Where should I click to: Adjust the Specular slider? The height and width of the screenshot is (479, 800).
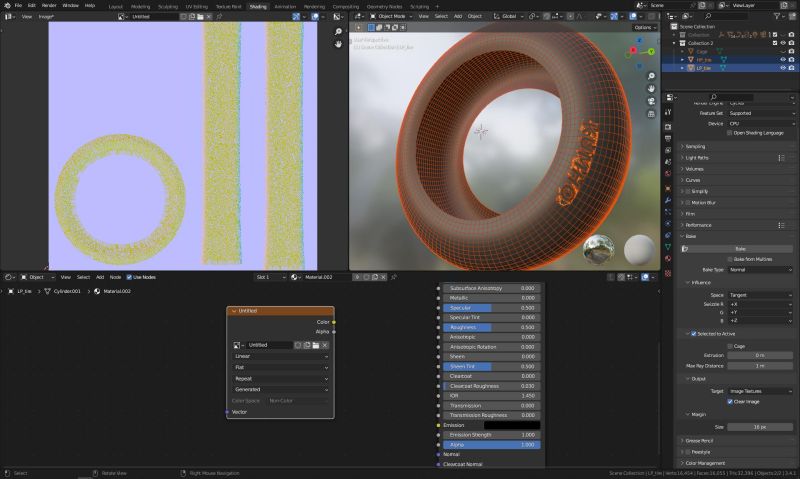(491, 308)
